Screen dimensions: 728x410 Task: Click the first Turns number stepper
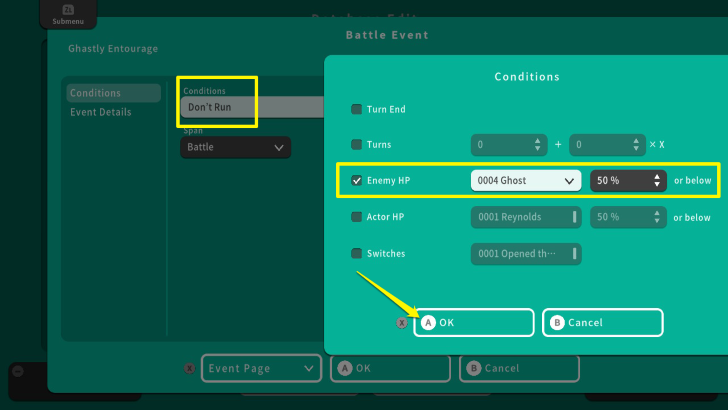(508, 145)
